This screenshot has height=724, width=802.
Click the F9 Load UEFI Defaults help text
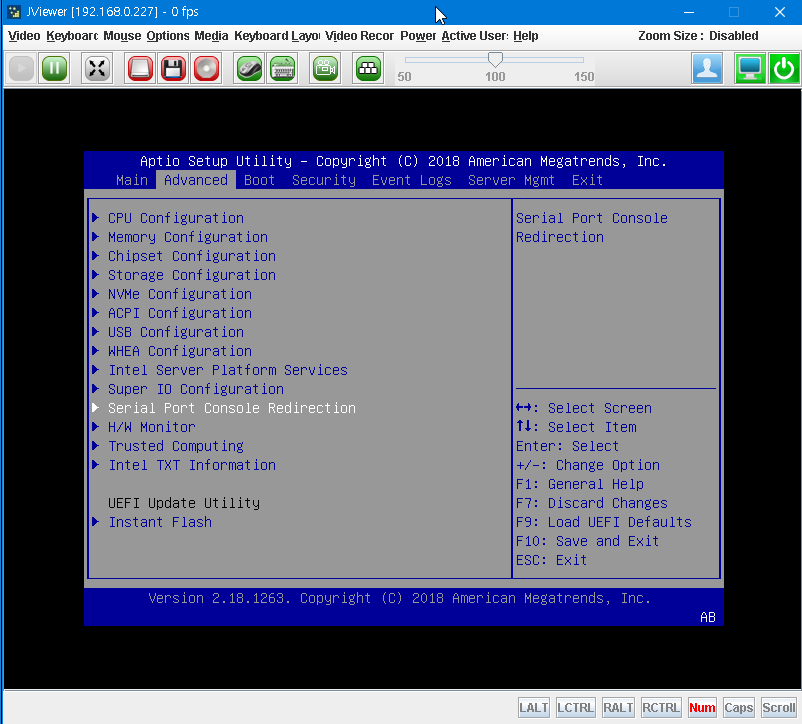pyautogui.click(x=604, y=522)
